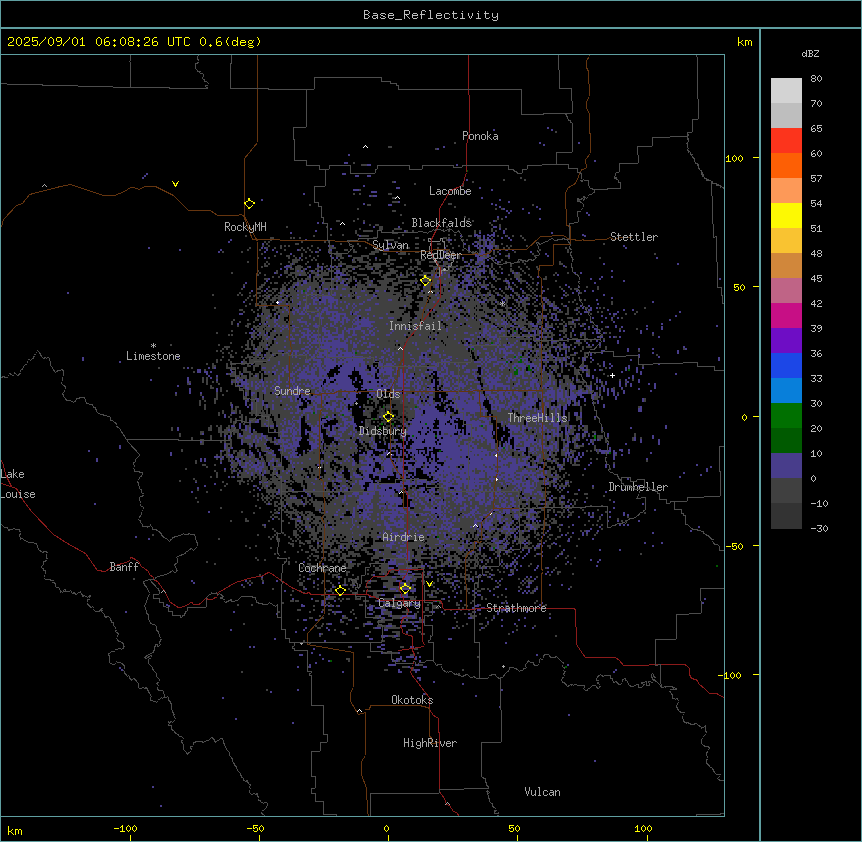
Task: Click the Airdrie label
Action: click(403, 537)
